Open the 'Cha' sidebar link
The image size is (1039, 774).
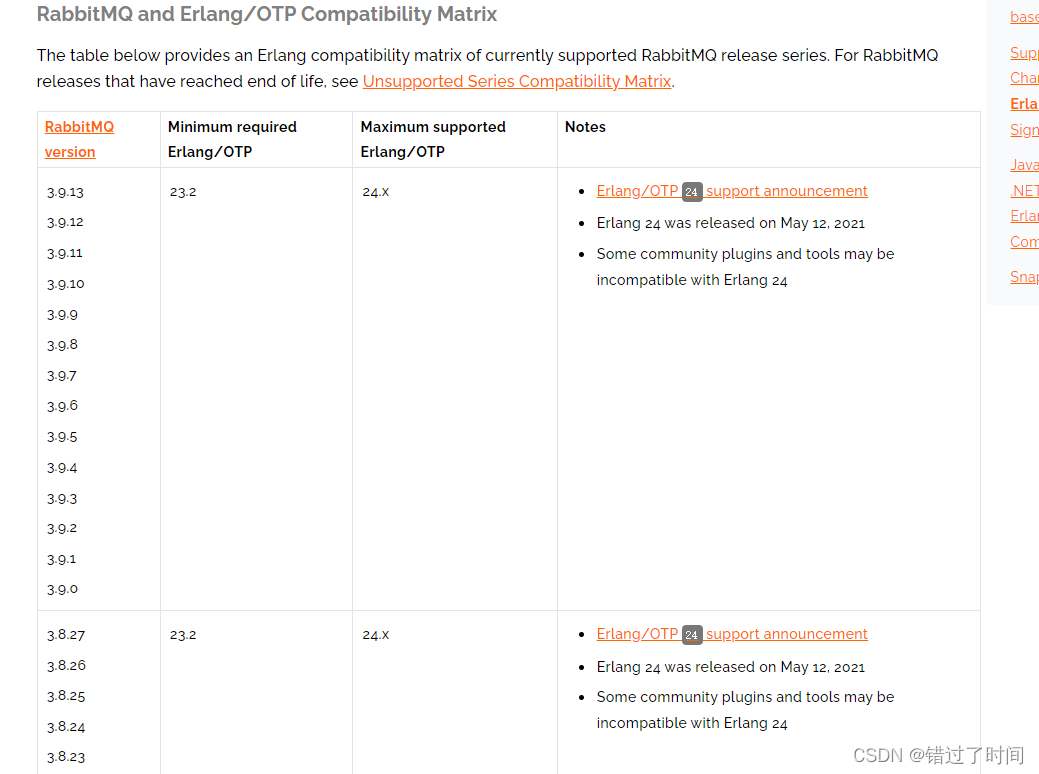[1024, 78]
